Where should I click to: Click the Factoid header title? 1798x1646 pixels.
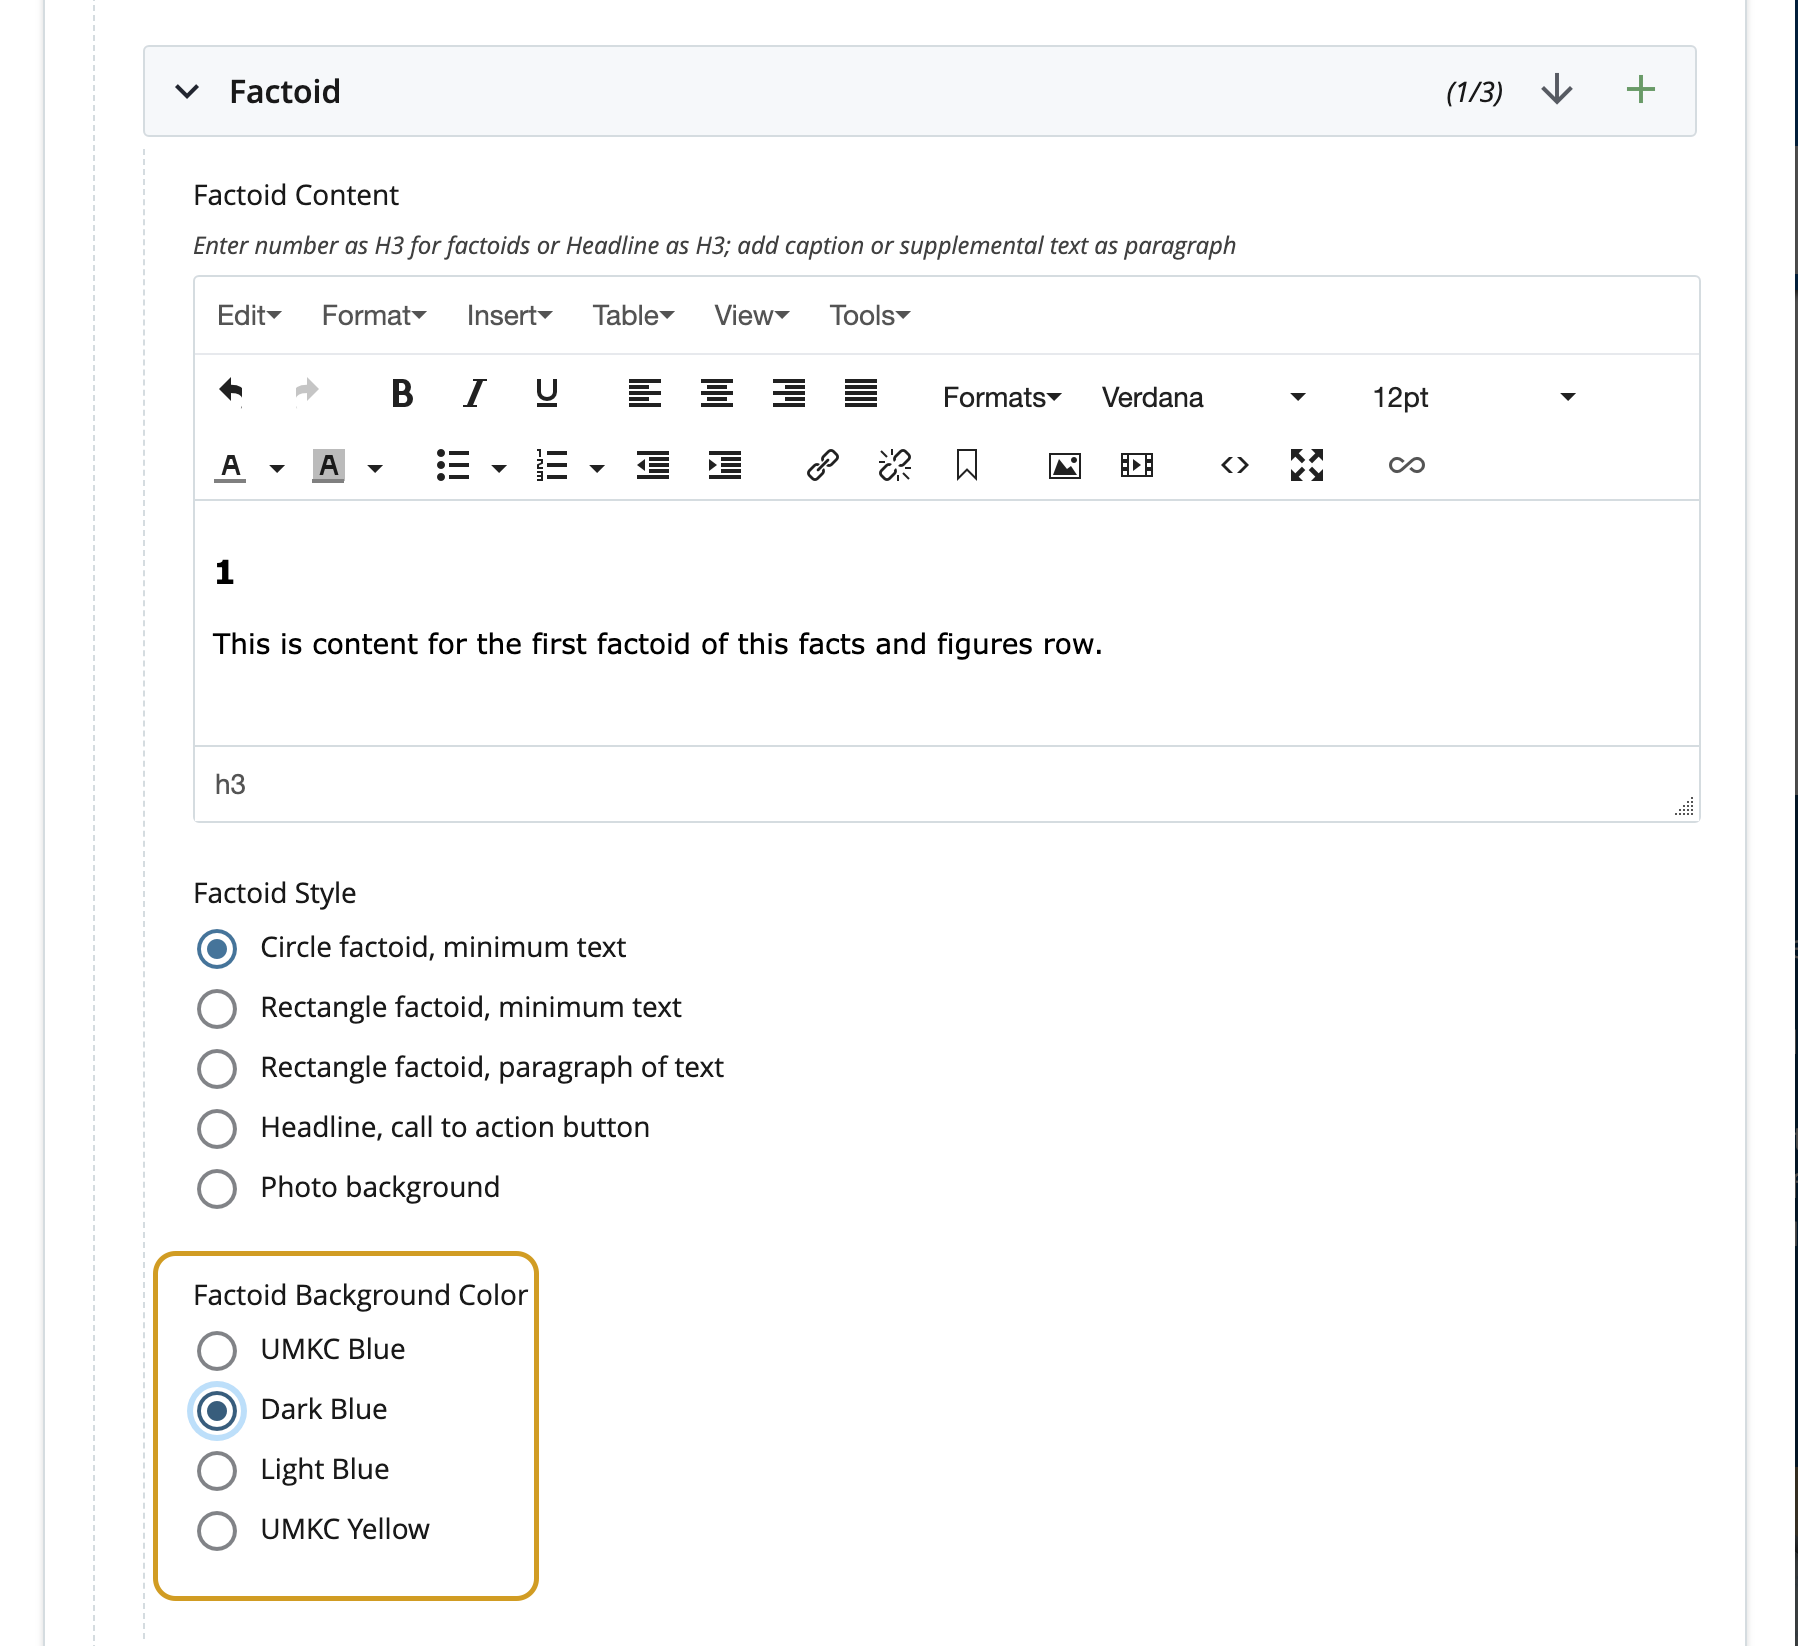point(285,92)
